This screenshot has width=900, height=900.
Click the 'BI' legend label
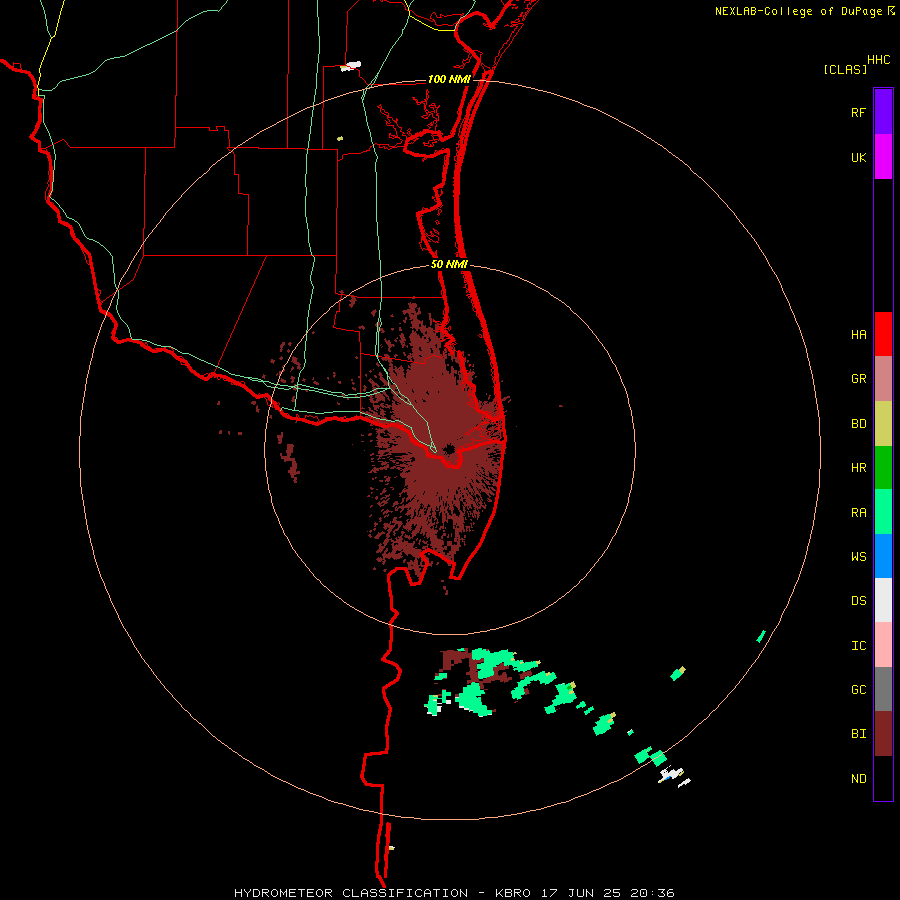click(x=858, y=734)
